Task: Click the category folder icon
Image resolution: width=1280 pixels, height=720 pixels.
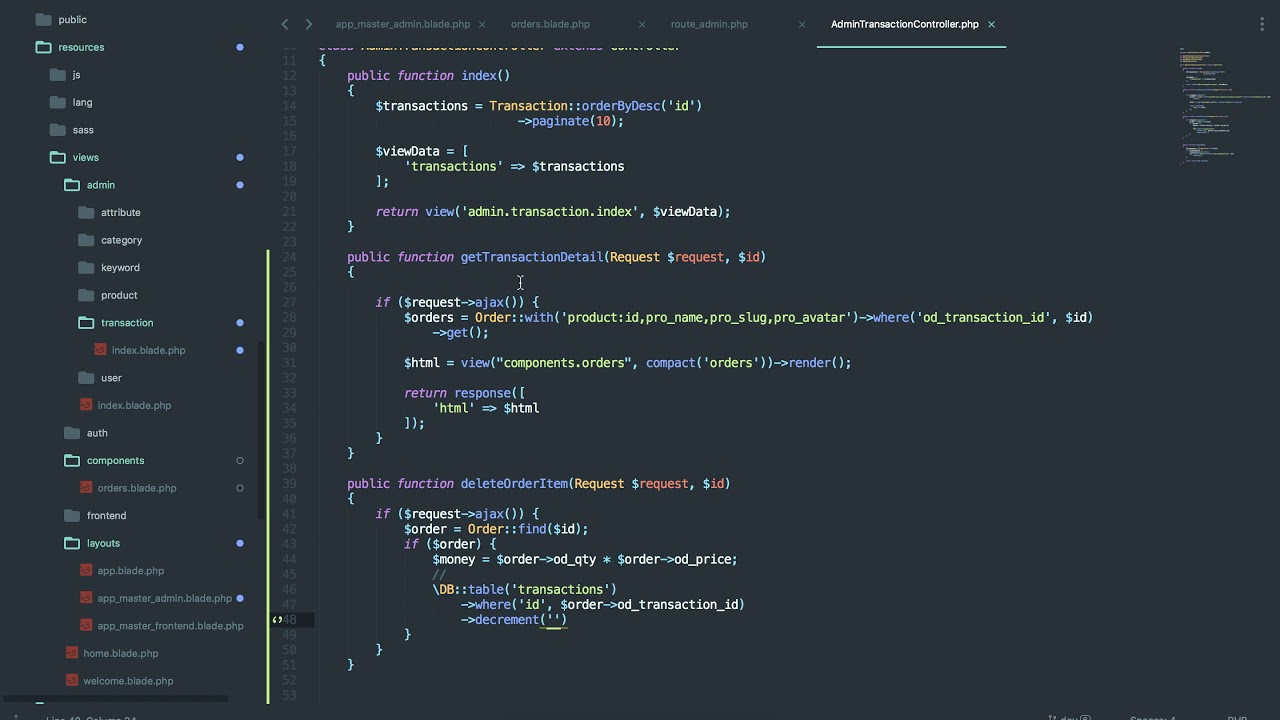Action: [86, 240]
